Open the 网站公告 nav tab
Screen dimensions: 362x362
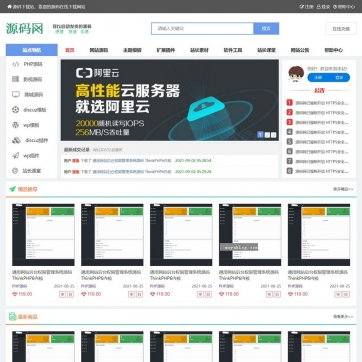pos(300,50)
